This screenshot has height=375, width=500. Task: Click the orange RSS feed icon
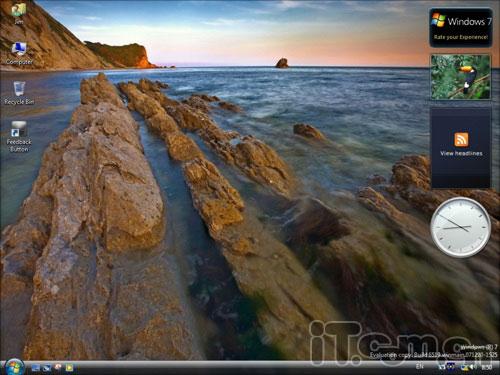461,139
